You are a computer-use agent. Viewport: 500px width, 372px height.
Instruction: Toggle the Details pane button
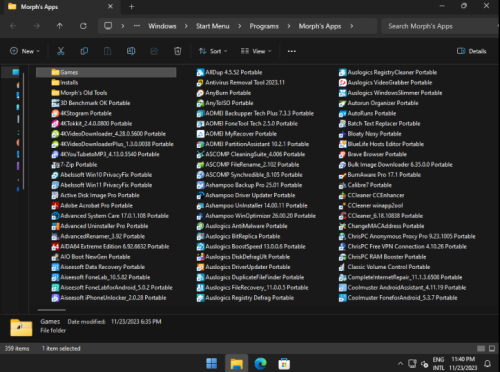click(471, 51)
